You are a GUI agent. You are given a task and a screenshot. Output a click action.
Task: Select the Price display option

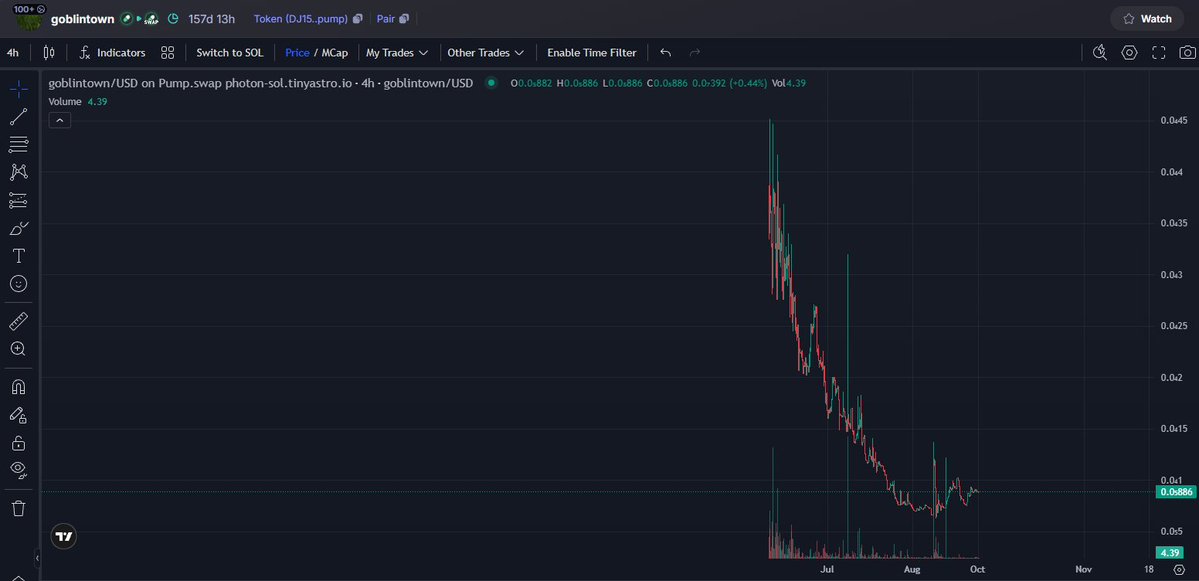[x=297, y=53]
